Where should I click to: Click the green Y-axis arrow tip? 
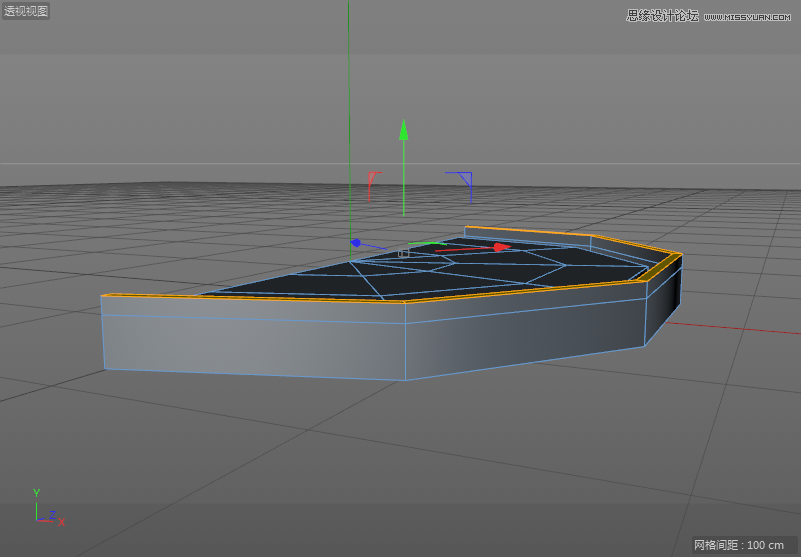tap(403, 130)
